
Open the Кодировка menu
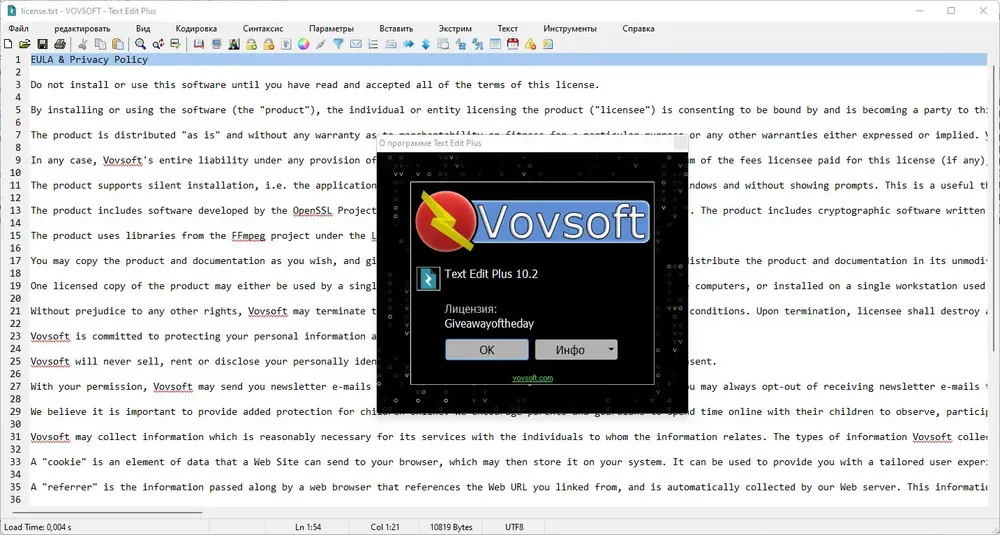click(x=196, y=29)
